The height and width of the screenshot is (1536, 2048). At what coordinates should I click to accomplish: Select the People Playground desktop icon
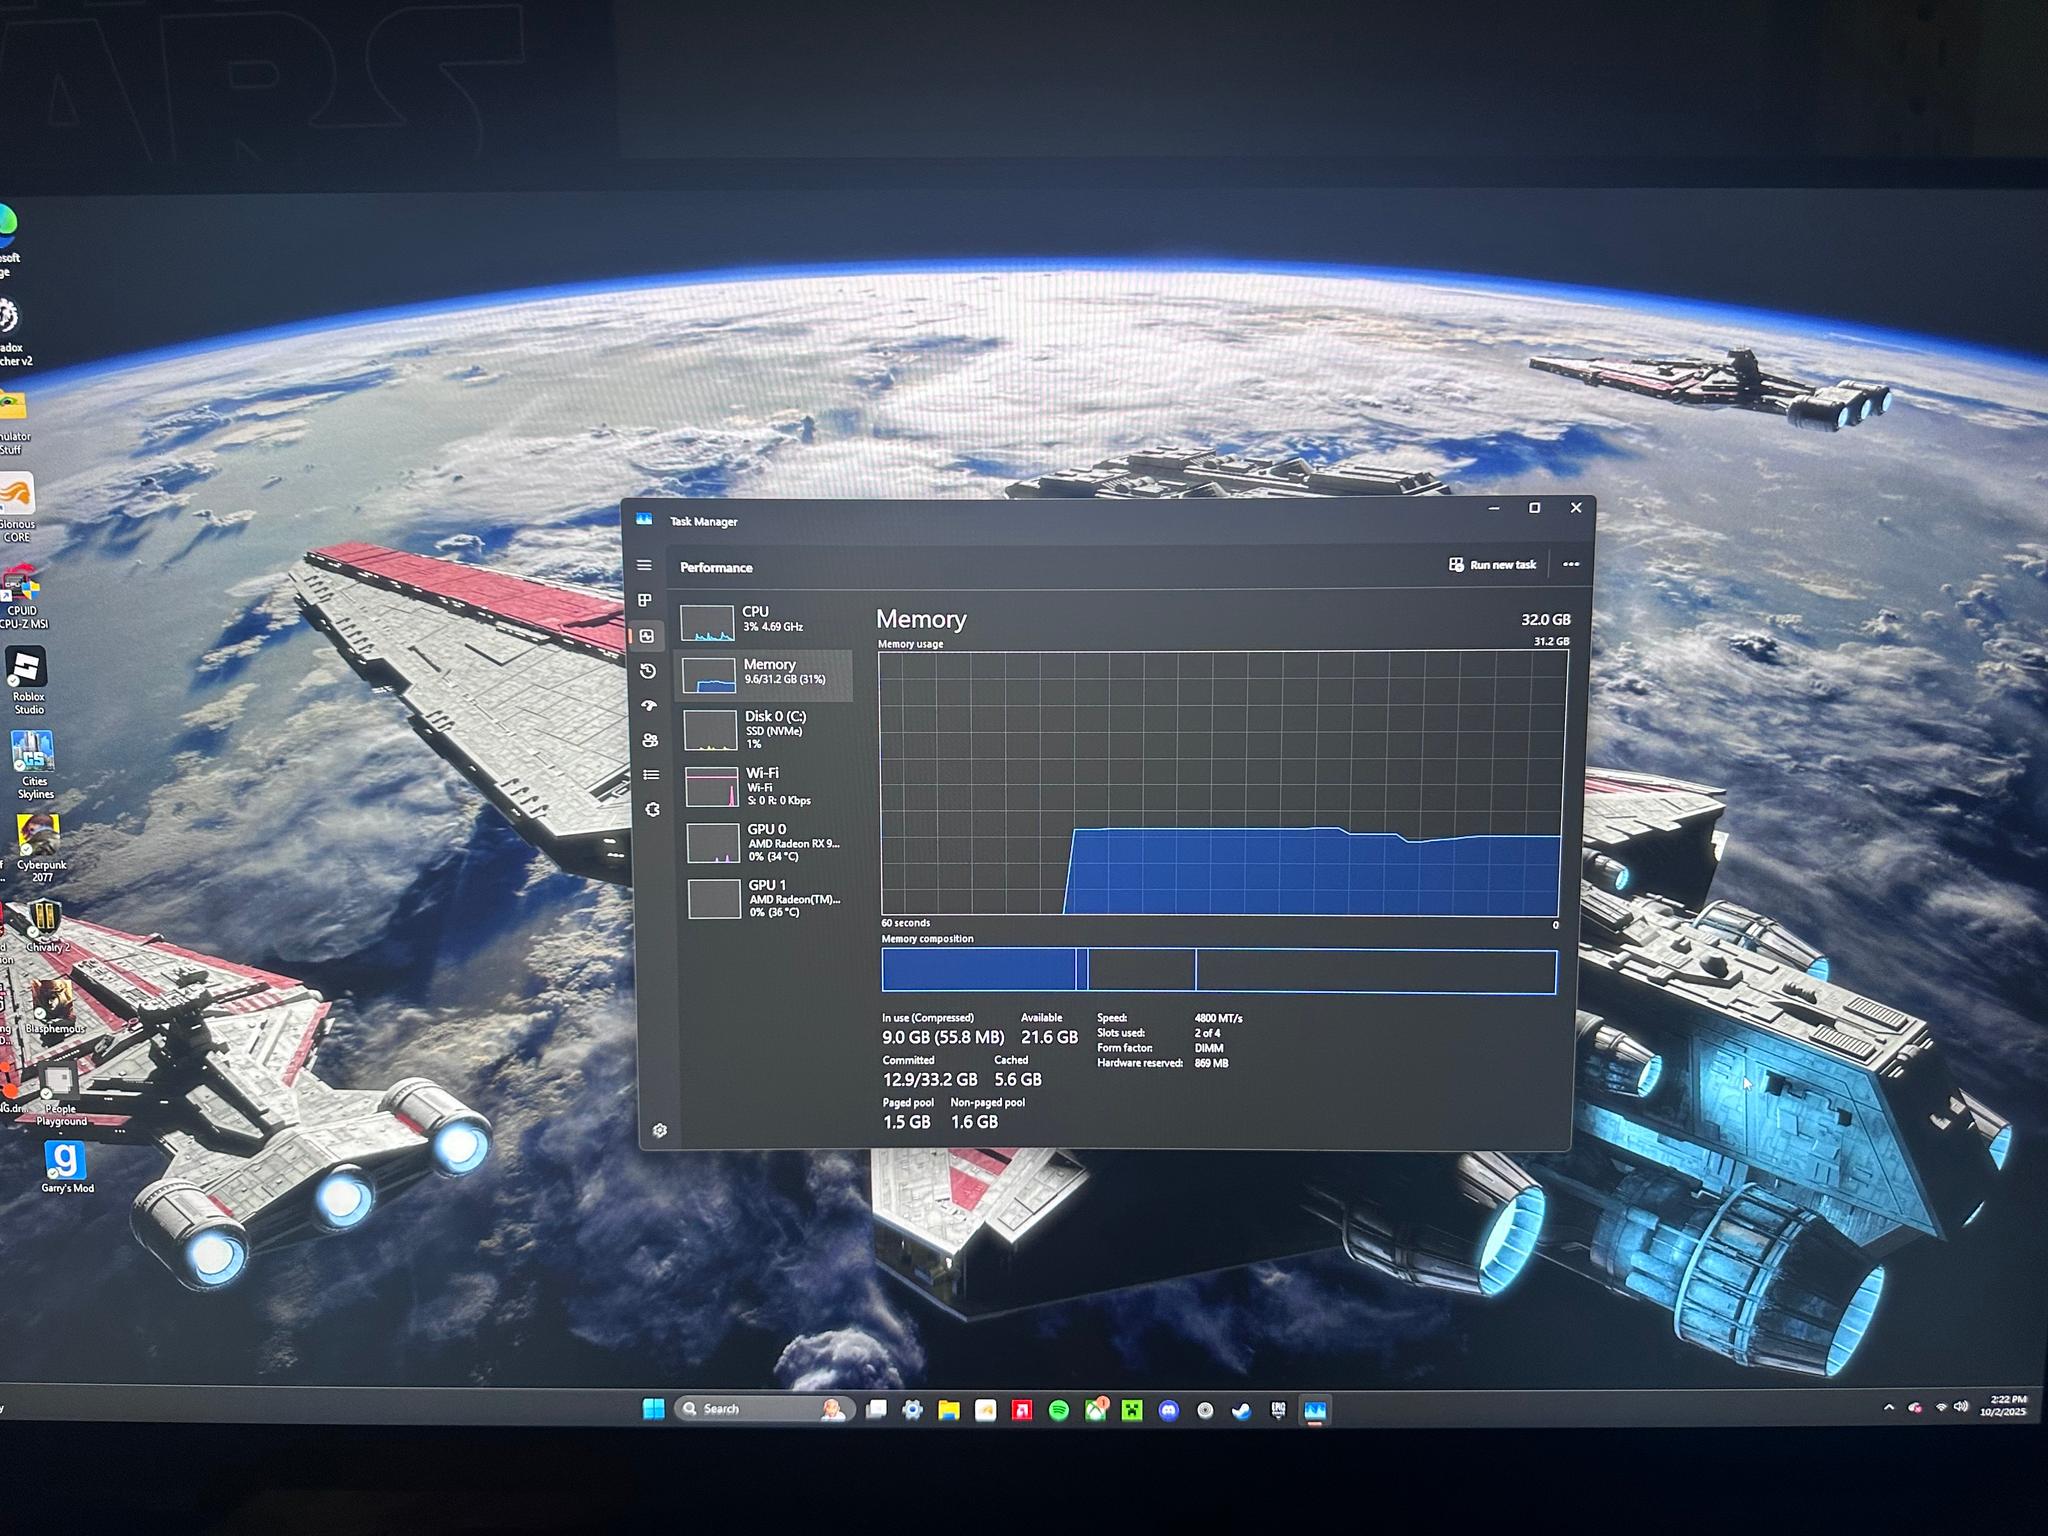pos(60,1094)
